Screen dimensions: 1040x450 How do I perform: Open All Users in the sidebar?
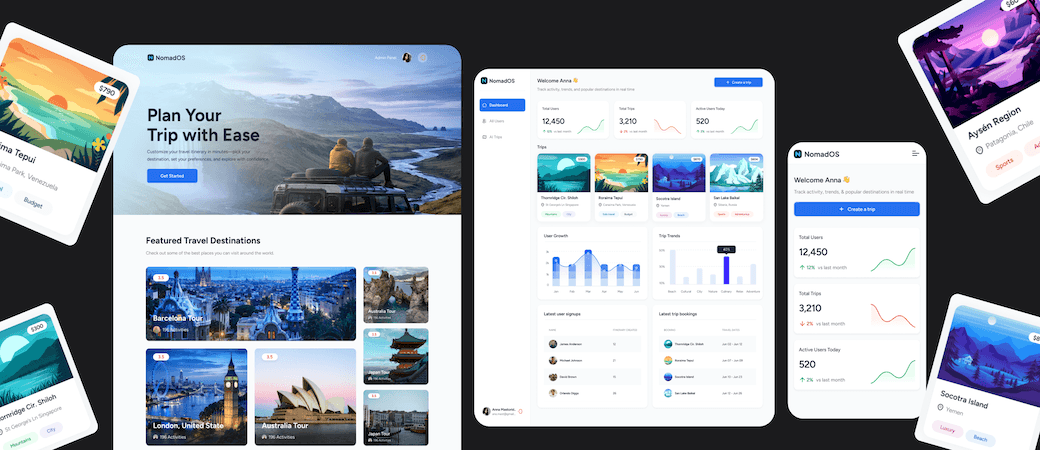tap(493, 121)
